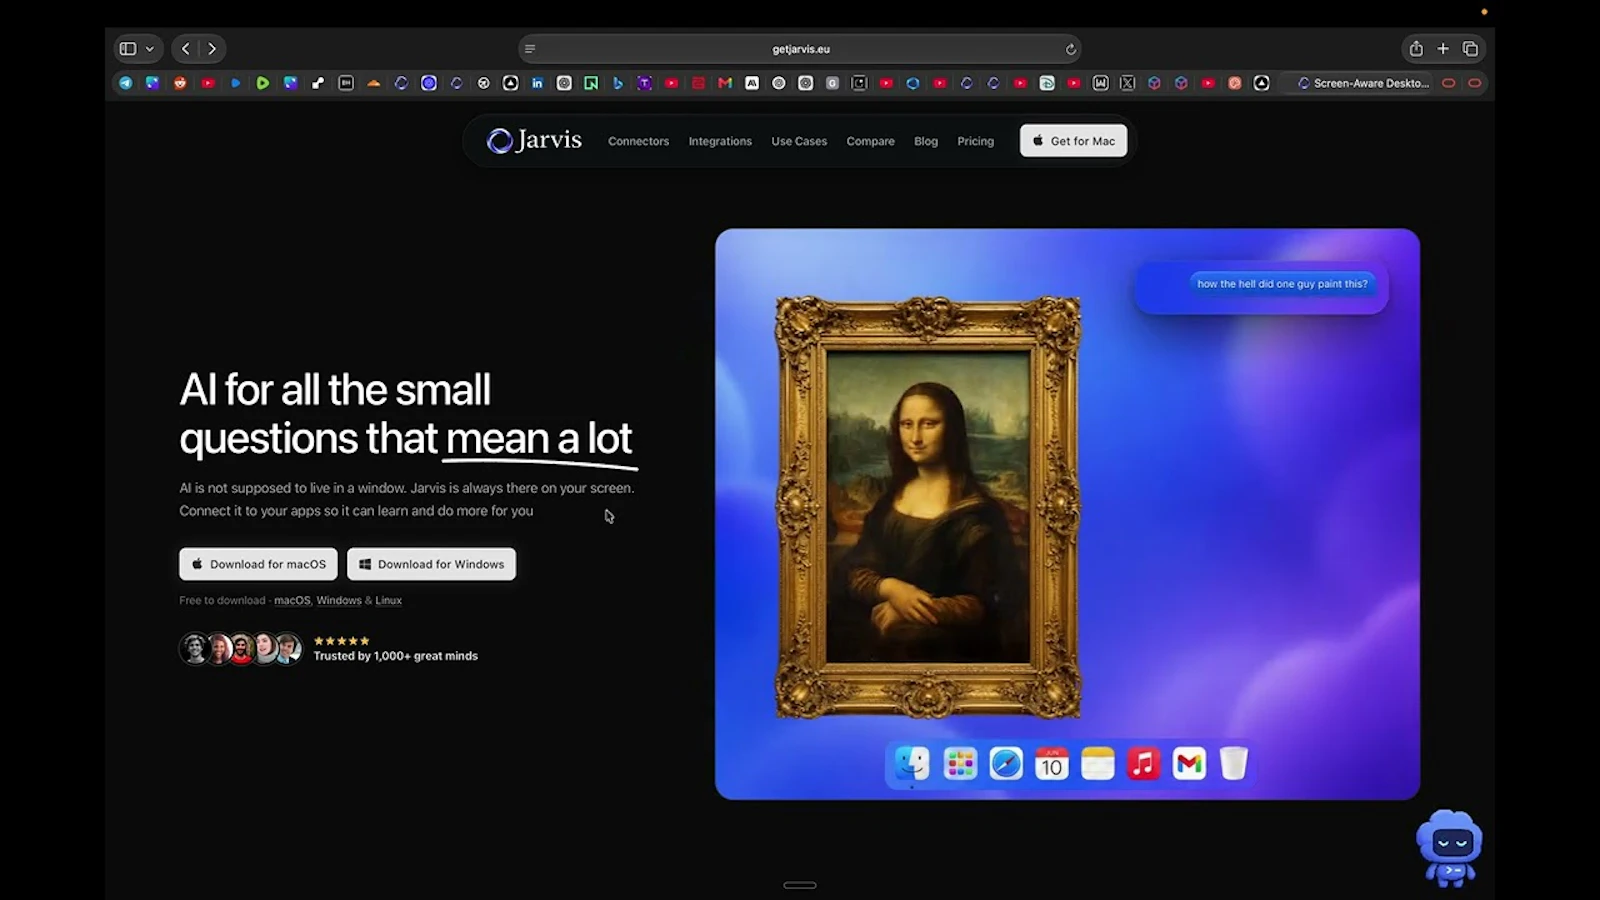Switch to the Bing tab

point(618,83)
